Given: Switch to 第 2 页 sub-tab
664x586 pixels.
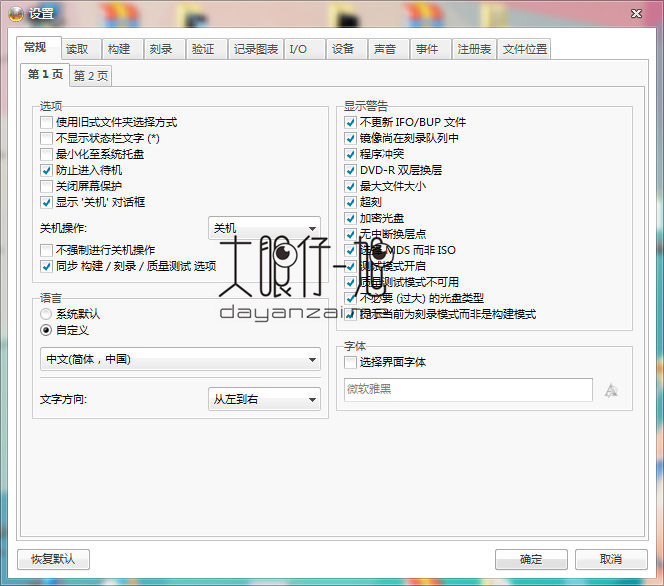Looking at the screenshot, I should (x=91, y=76).
